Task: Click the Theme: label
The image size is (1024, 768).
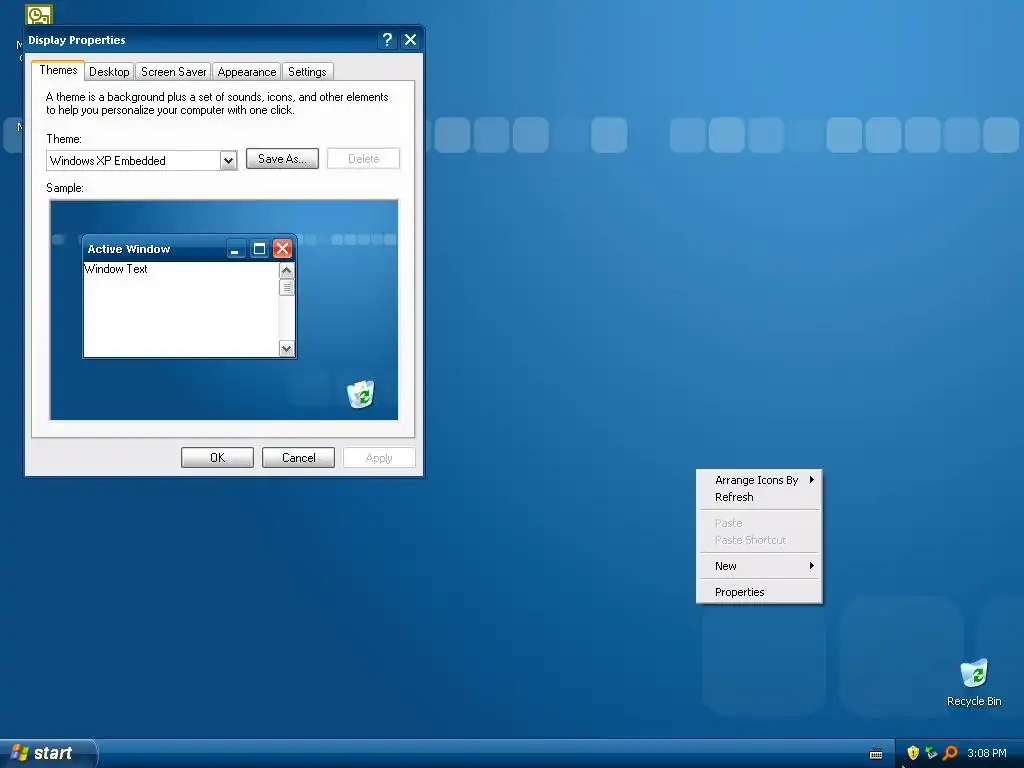Action: click(x=64, y=139)
